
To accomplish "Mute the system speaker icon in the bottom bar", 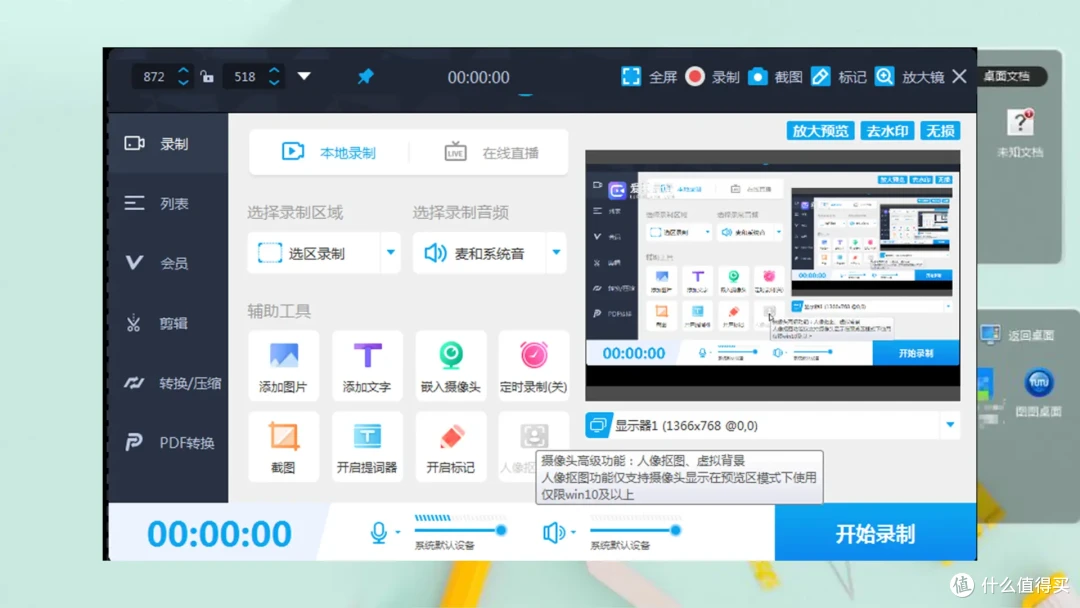I will (554, 532).
